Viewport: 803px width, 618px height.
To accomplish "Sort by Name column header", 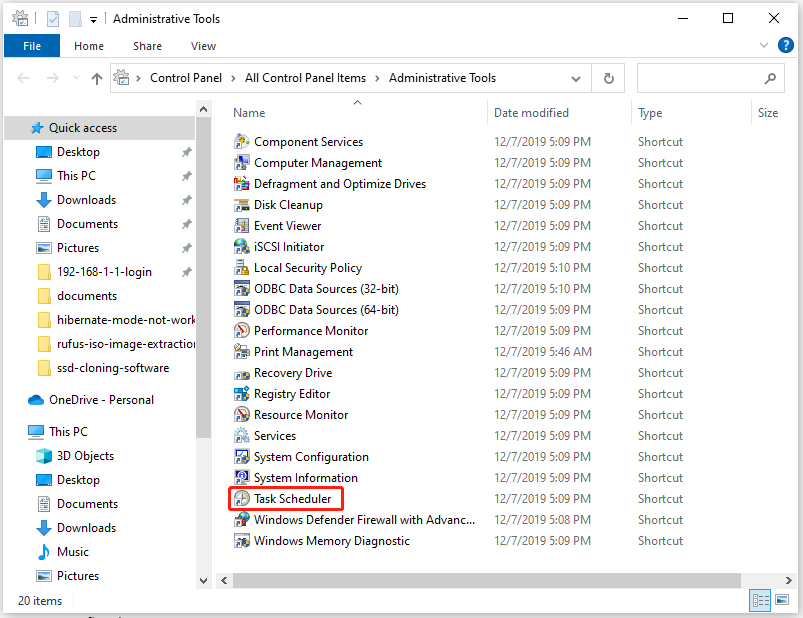I will pyautogui.click(x=249, y=113).
